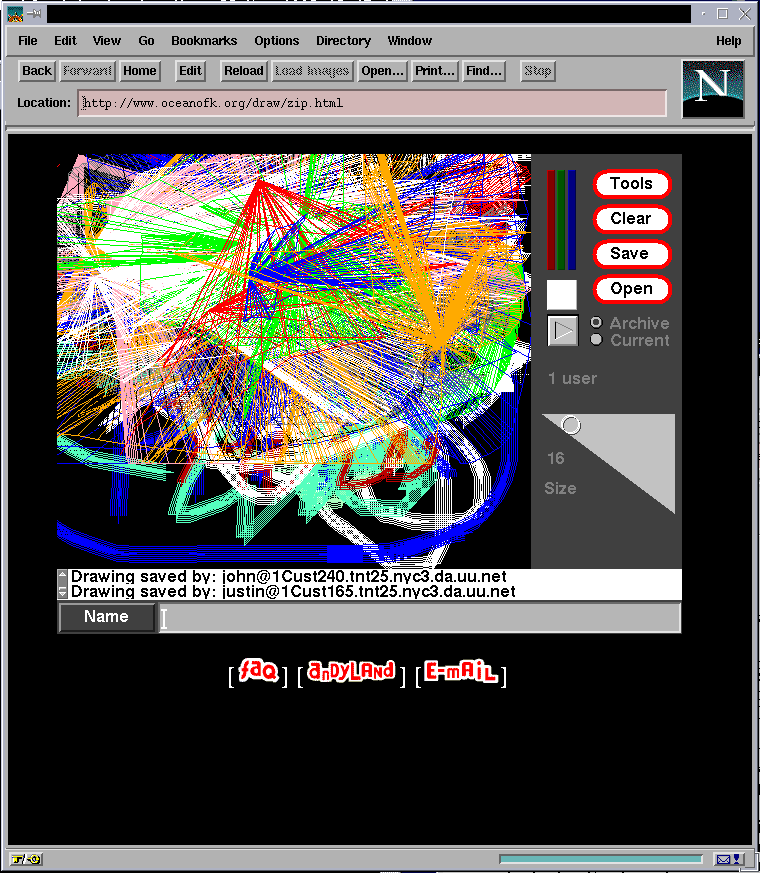This screenshot has height=873, width=760.
Task: Click the E-mail graphic link
Action: [460, 673]
